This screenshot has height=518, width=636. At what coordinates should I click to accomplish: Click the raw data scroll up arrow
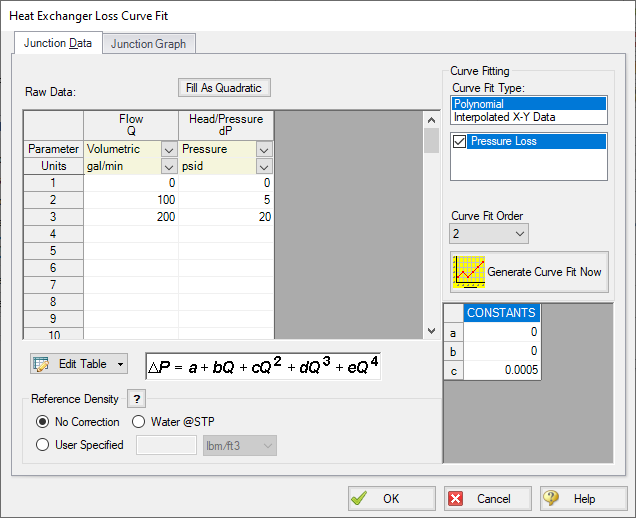coord(432,120)
